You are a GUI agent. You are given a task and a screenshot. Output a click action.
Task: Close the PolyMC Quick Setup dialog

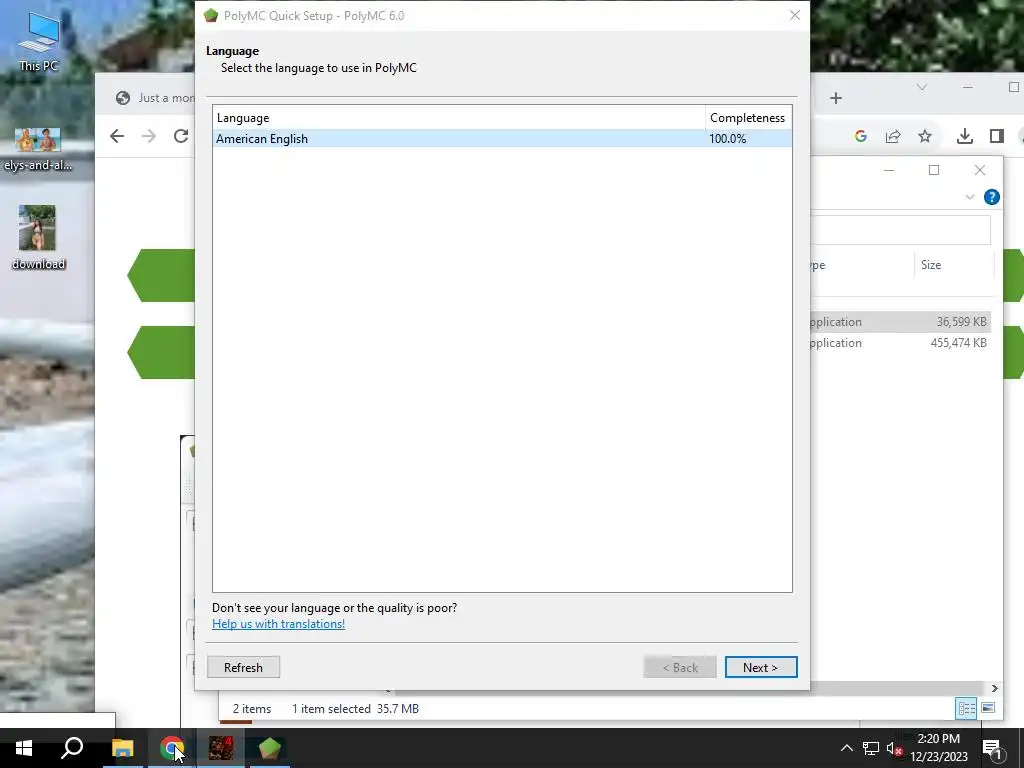[795, 15]
